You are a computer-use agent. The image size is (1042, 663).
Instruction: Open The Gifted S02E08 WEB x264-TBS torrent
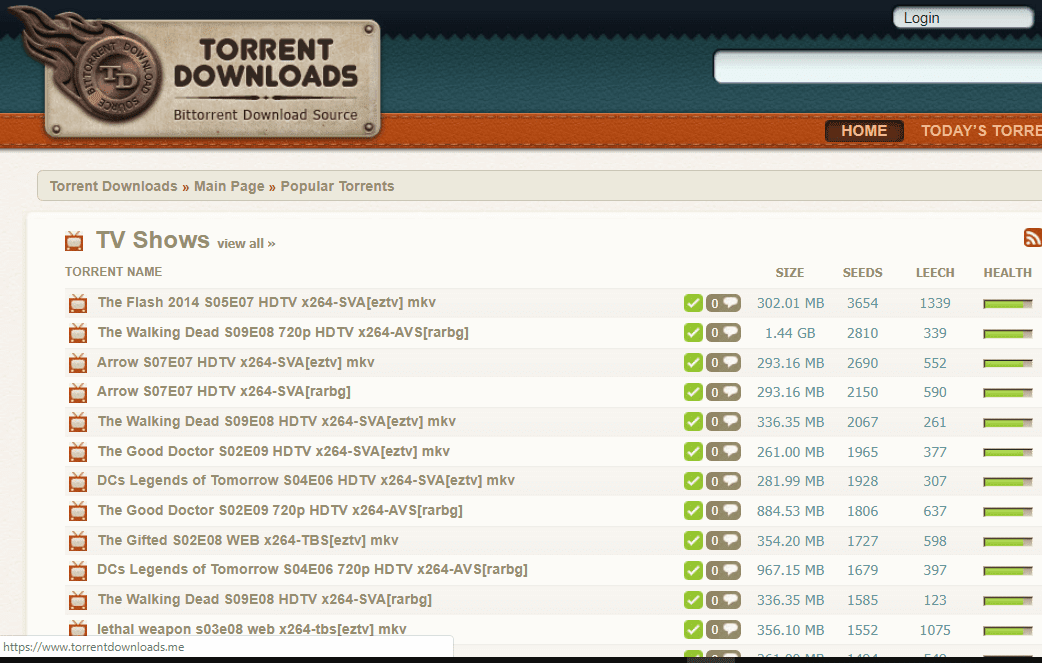click(x=248, y=540)
